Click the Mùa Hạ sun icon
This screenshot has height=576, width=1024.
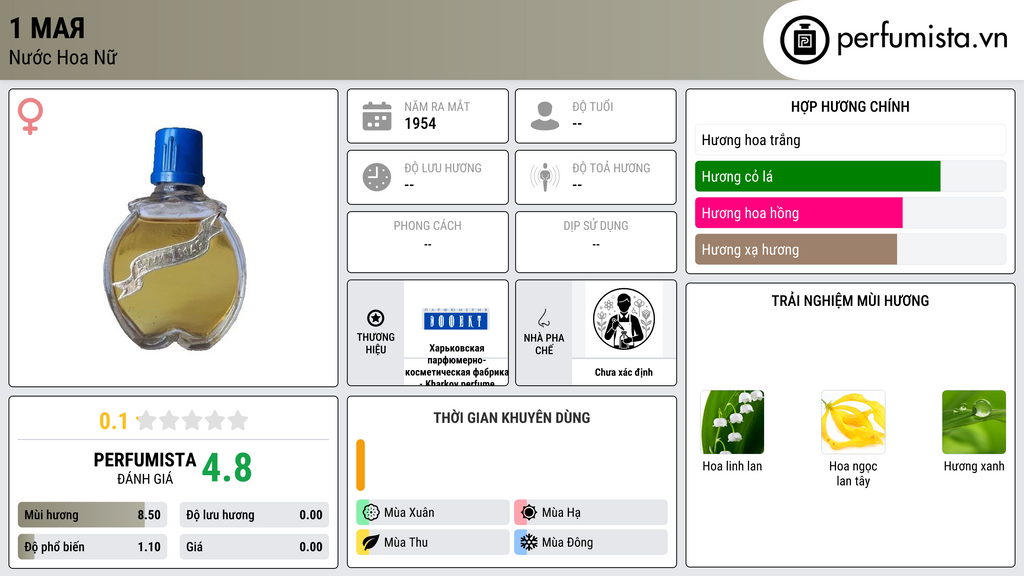(x=529, y=512)
